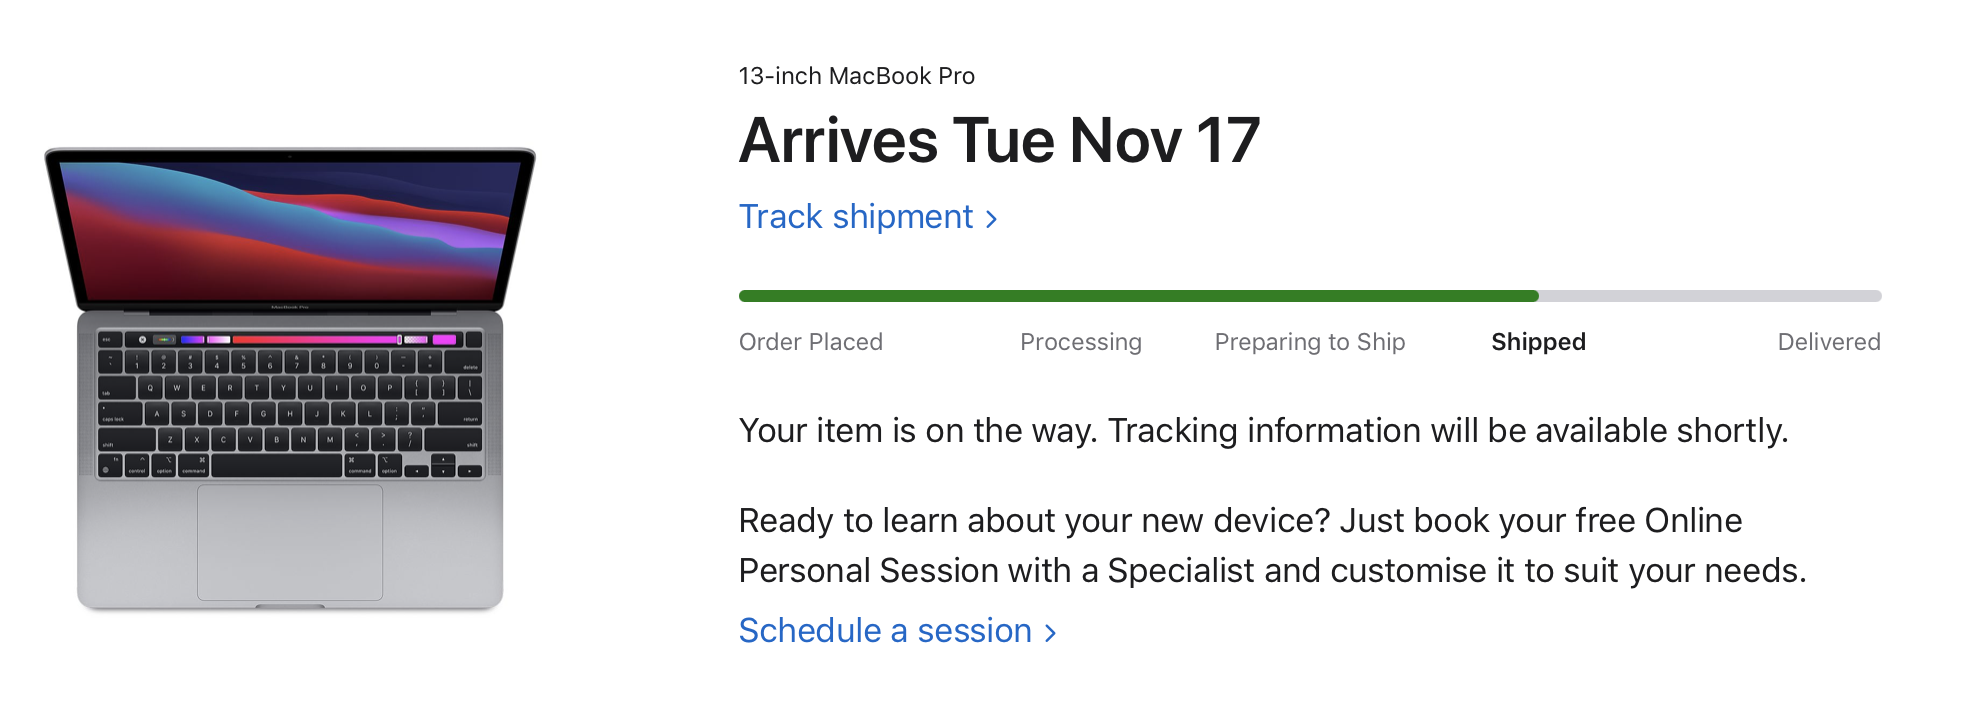Click the green filled part of progress bar
1968x708 pixels.
point(1138,296)
